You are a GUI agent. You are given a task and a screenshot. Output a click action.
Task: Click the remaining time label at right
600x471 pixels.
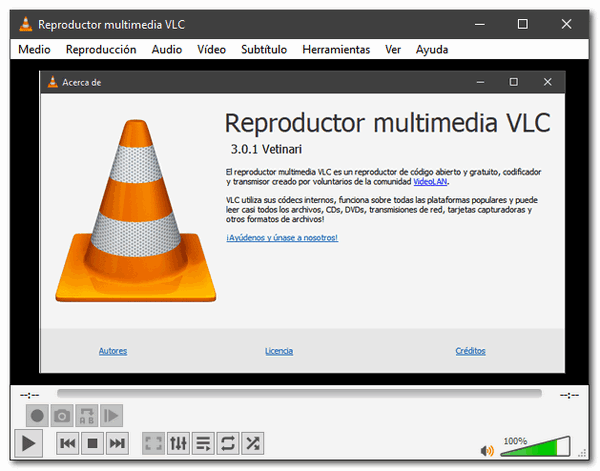[569, 395]
